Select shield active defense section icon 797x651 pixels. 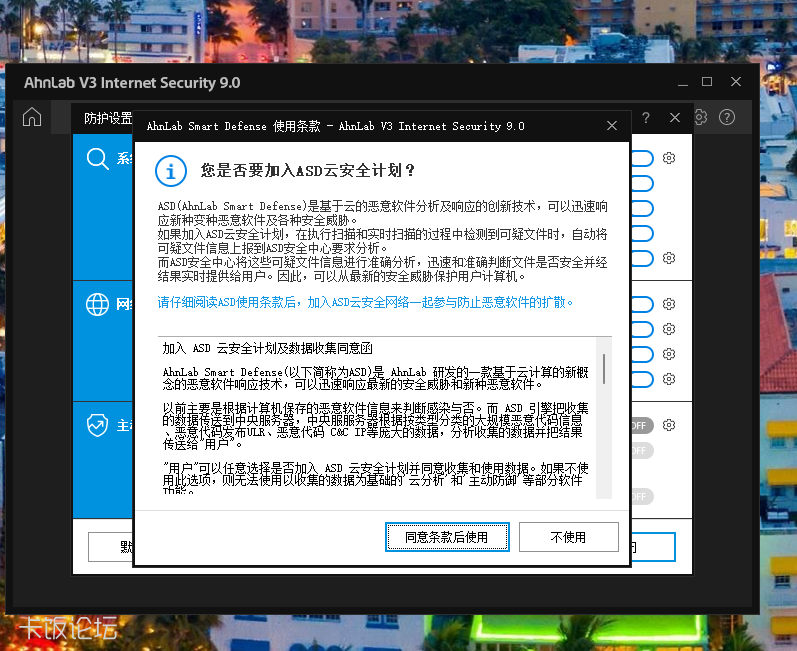[97, 425]
